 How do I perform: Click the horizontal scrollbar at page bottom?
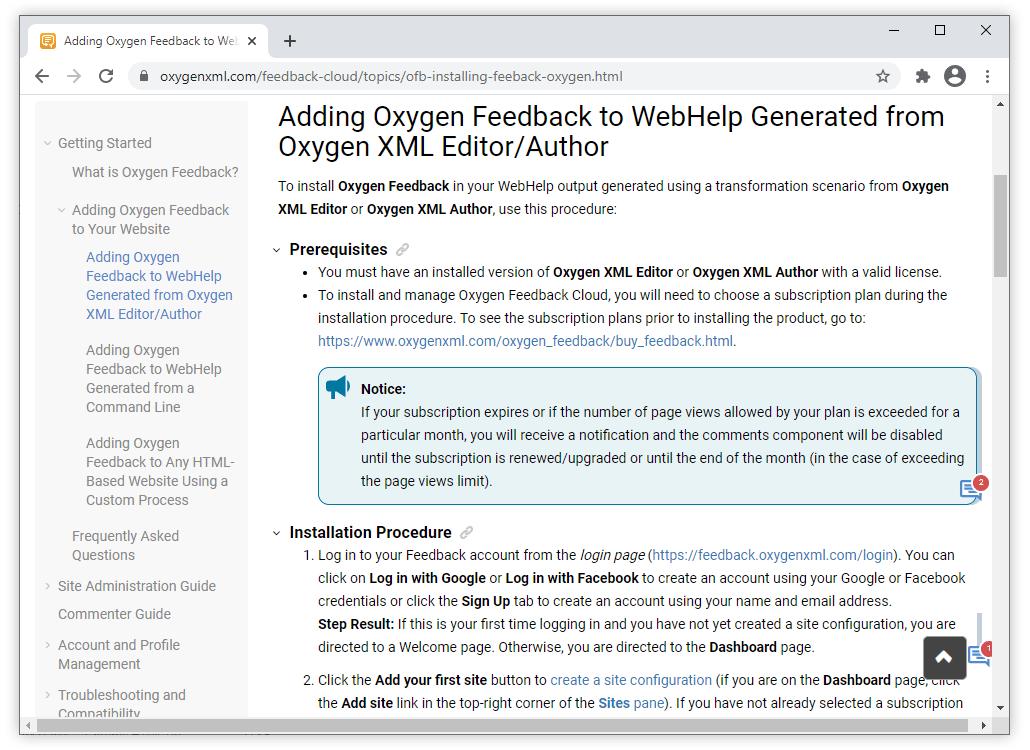[x=503, y=725]
